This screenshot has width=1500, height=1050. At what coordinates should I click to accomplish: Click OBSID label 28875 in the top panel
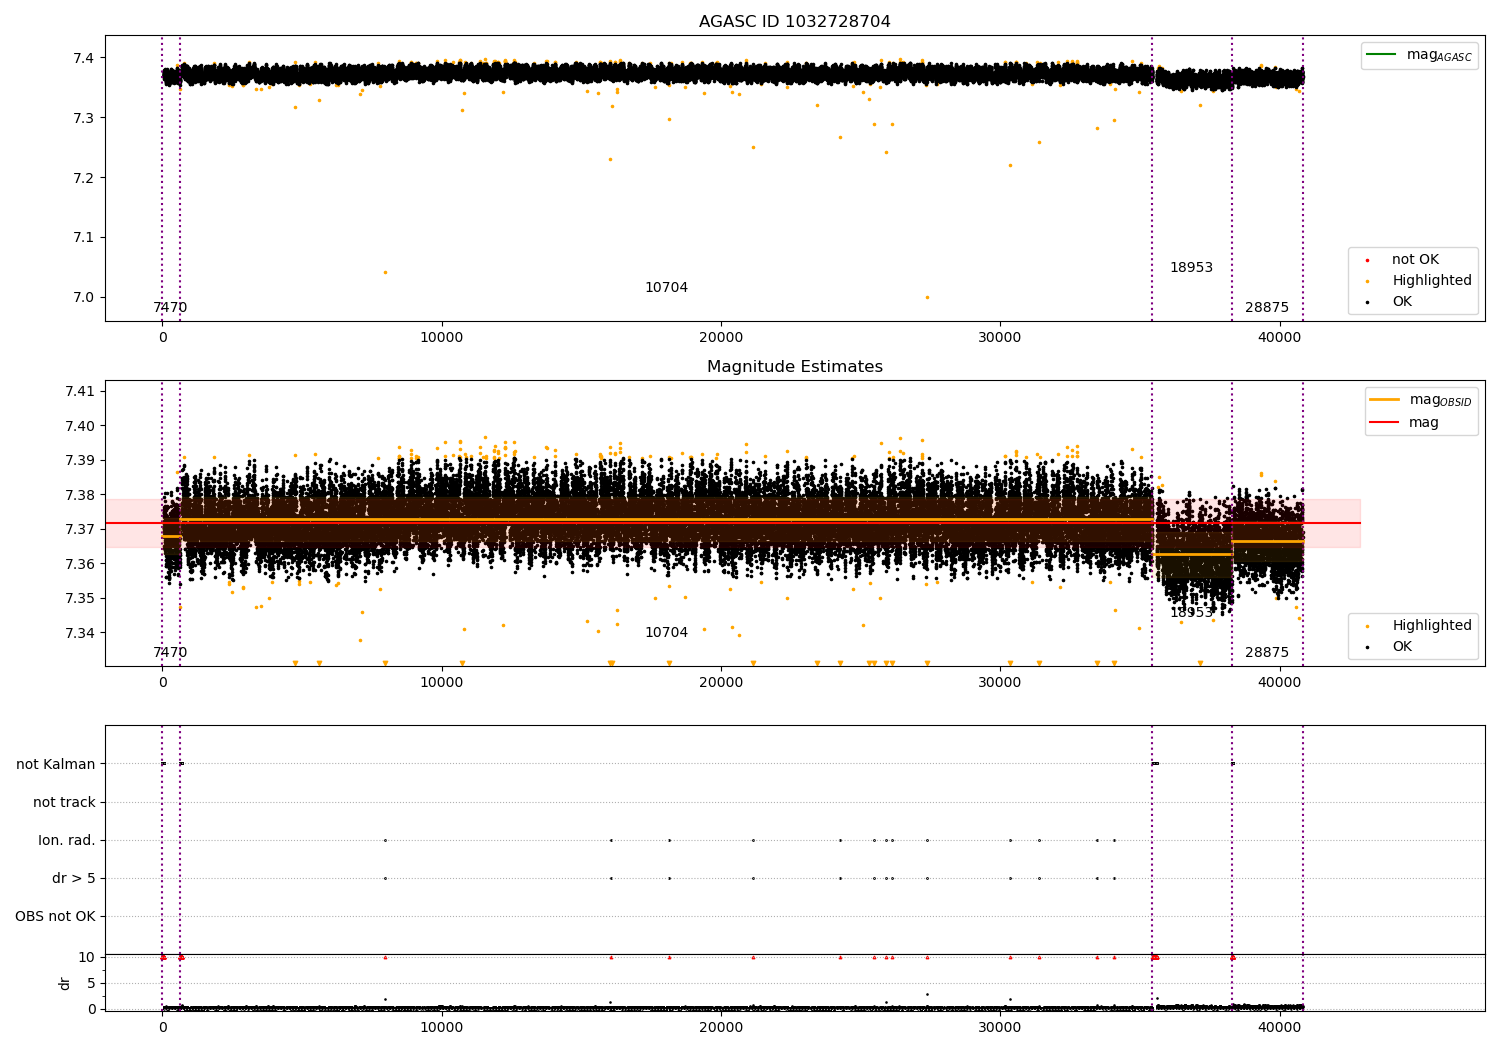(1267, 308)
